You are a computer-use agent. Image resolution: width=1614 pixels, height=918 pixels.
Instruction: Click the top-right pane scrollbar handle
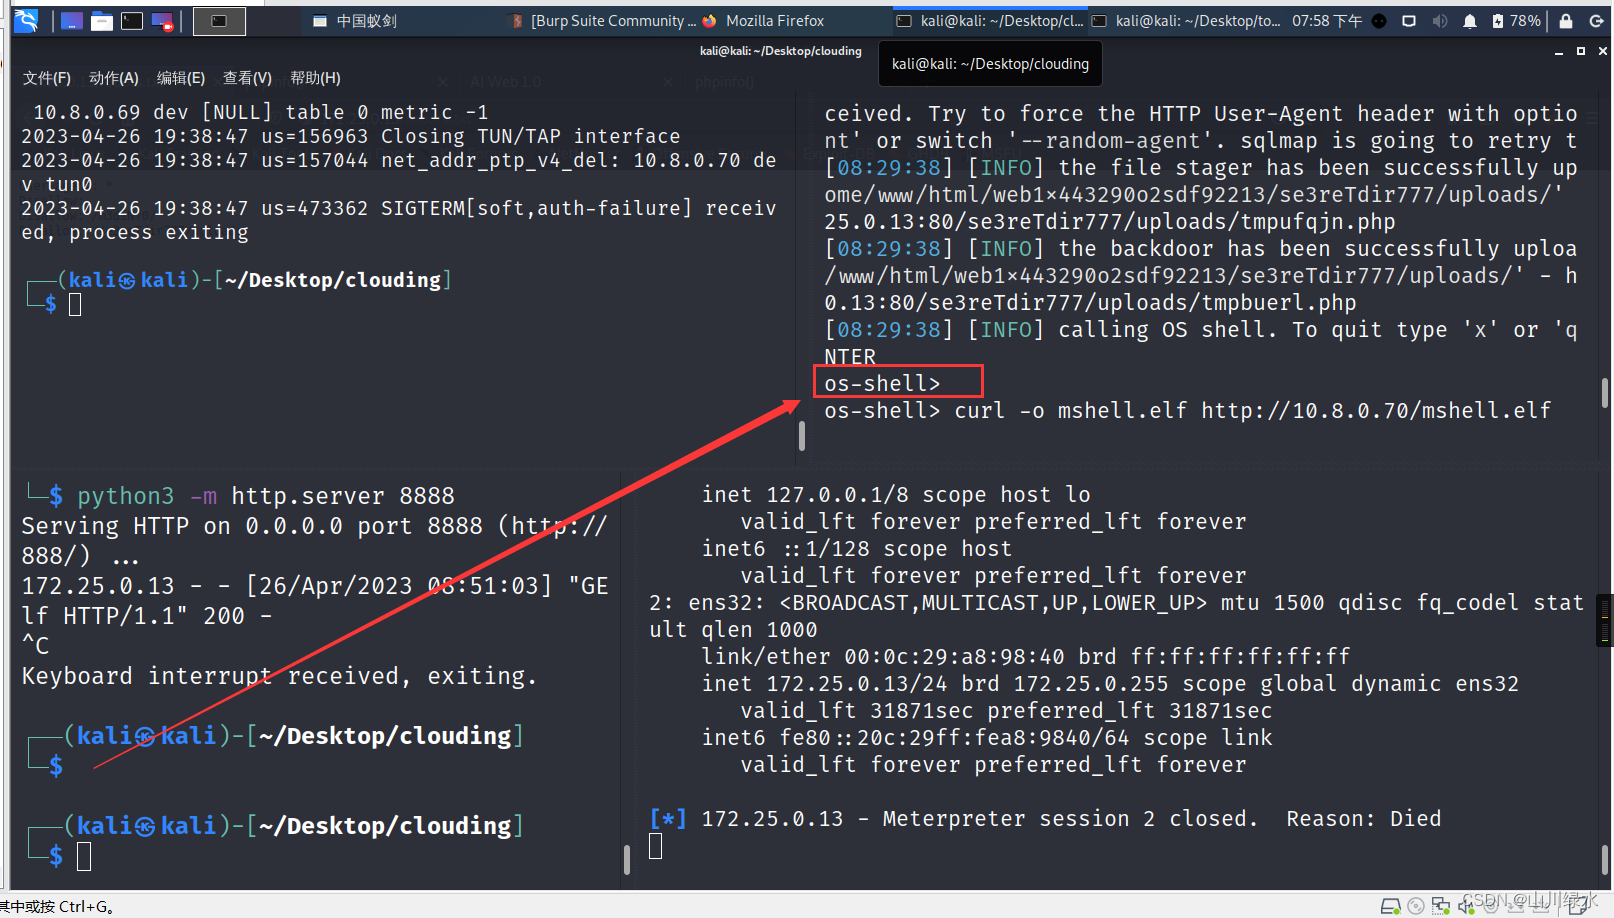click(x=1604, y=392)
